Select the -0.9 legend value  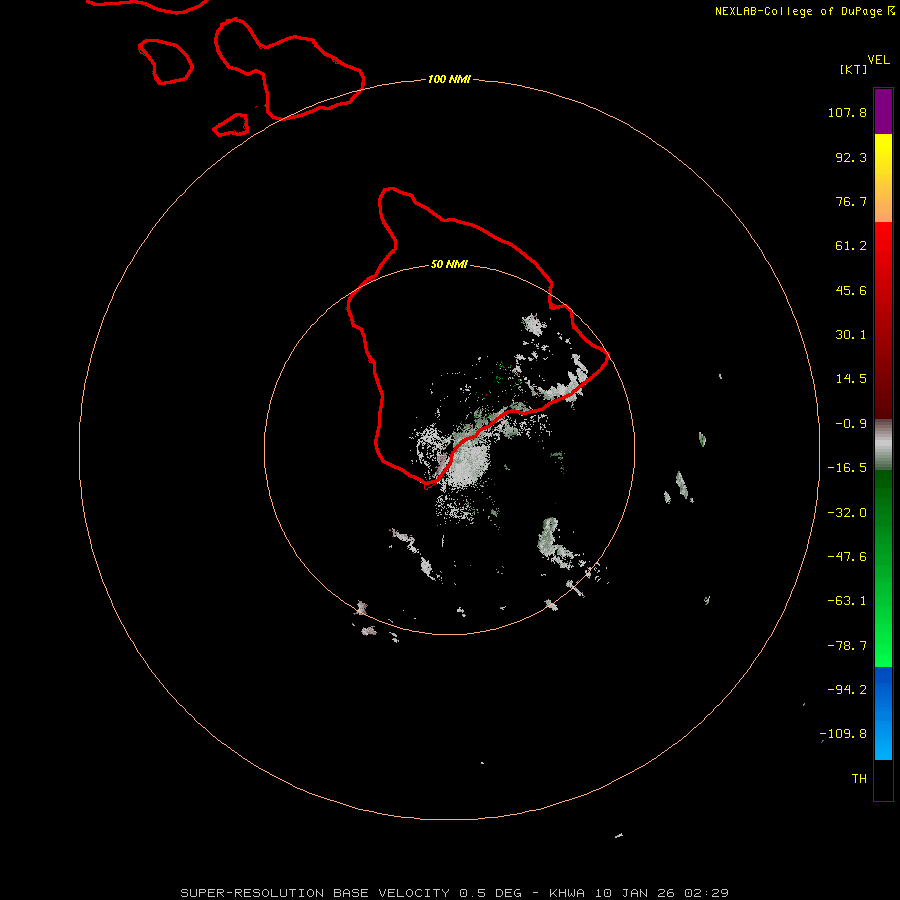851,424
